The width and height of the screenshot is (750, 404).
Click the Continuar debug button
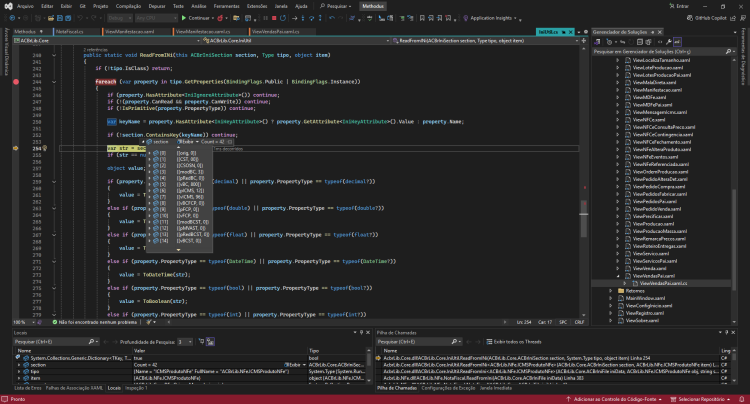click(x=196, y=18)
